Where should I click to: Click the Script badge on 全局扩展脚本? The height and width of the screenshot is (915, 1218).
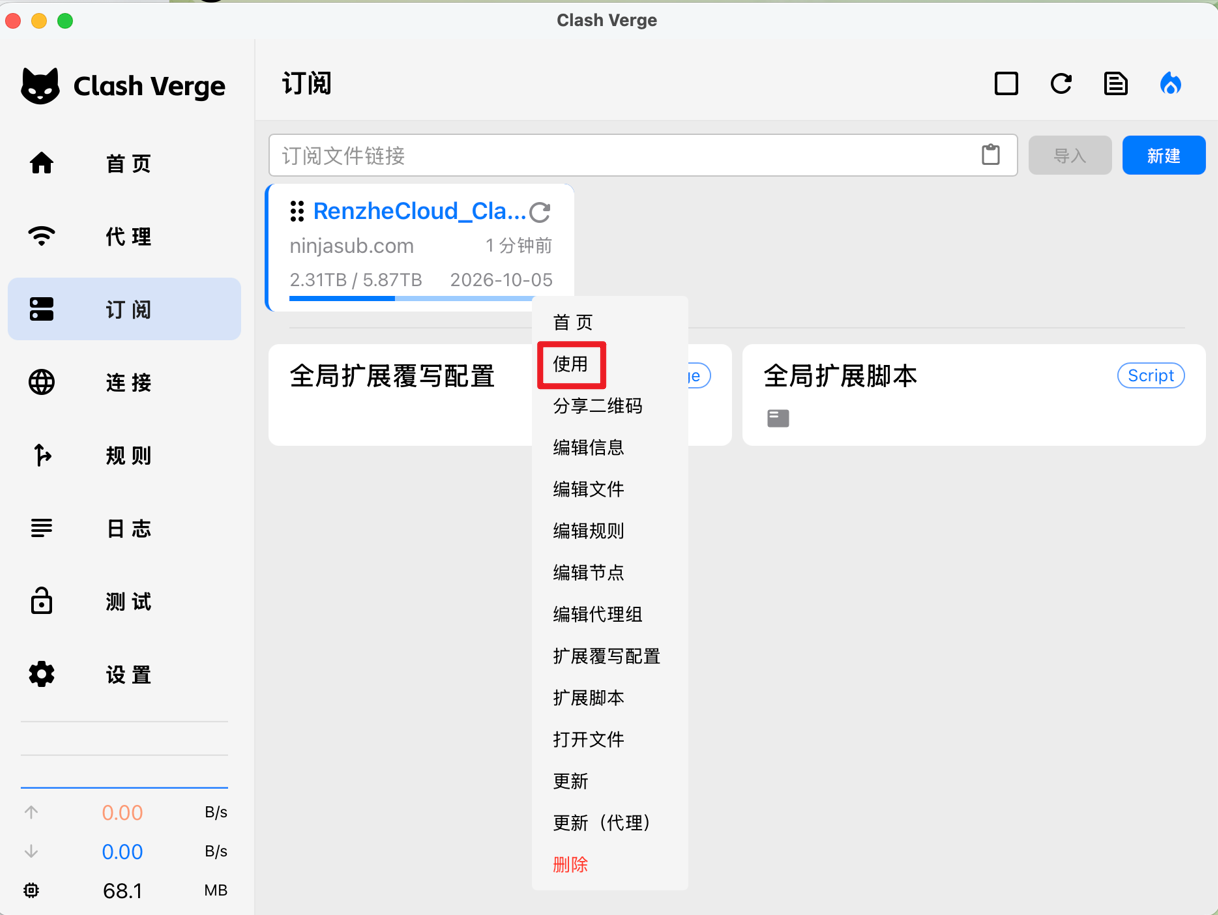click(1151, 375)
